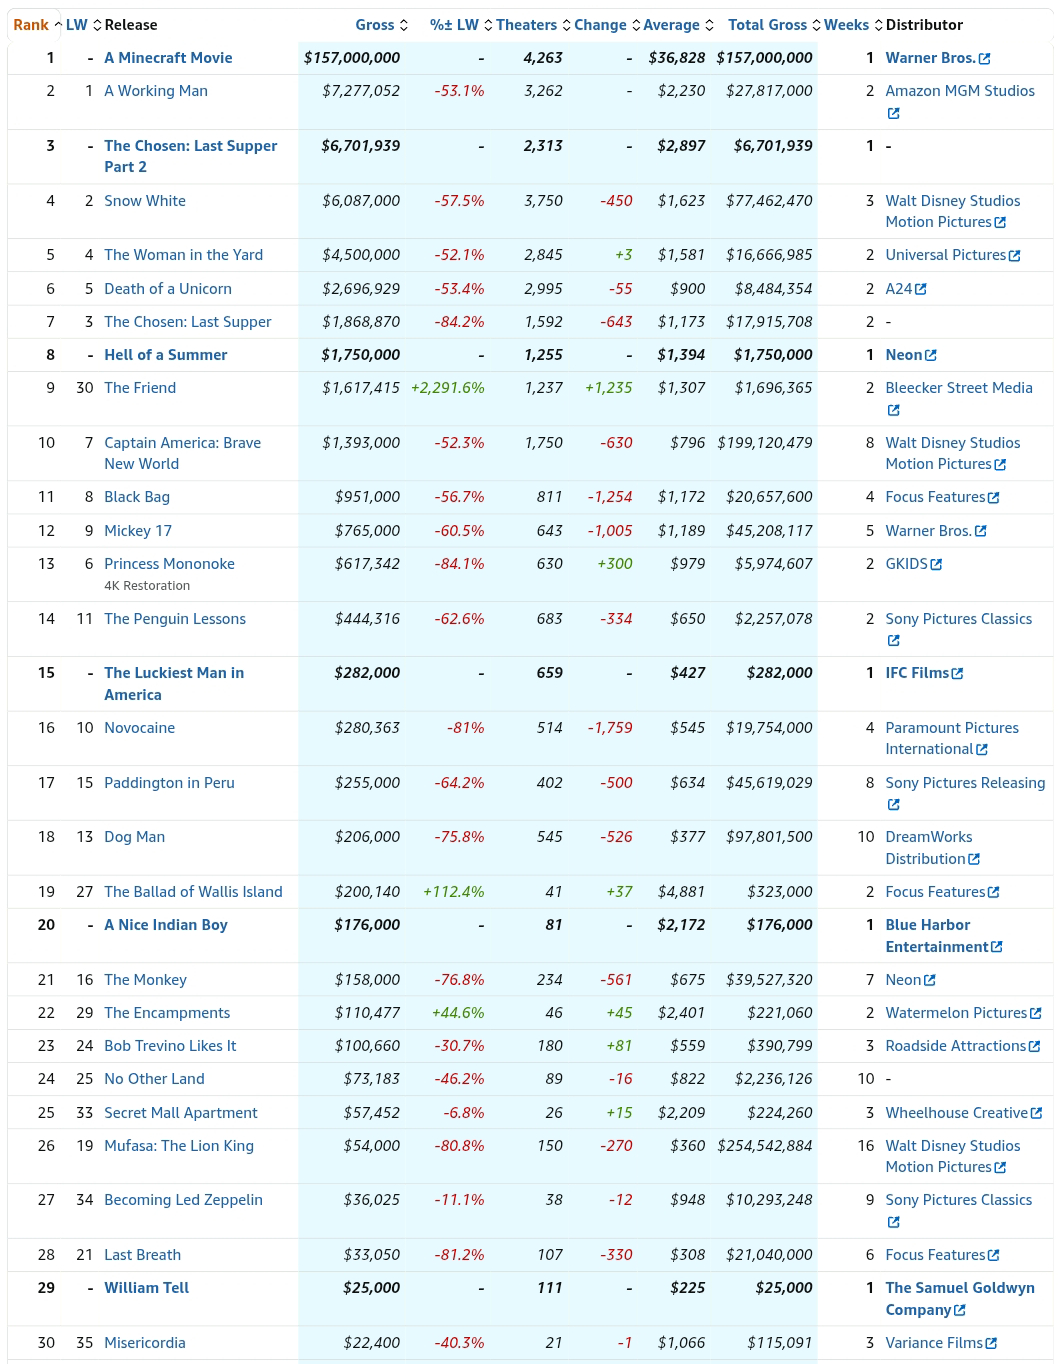Open The Luckiest Man in America link
Image resolution: width=1058 pixels, height=1364 pixels.
[174, 684]
